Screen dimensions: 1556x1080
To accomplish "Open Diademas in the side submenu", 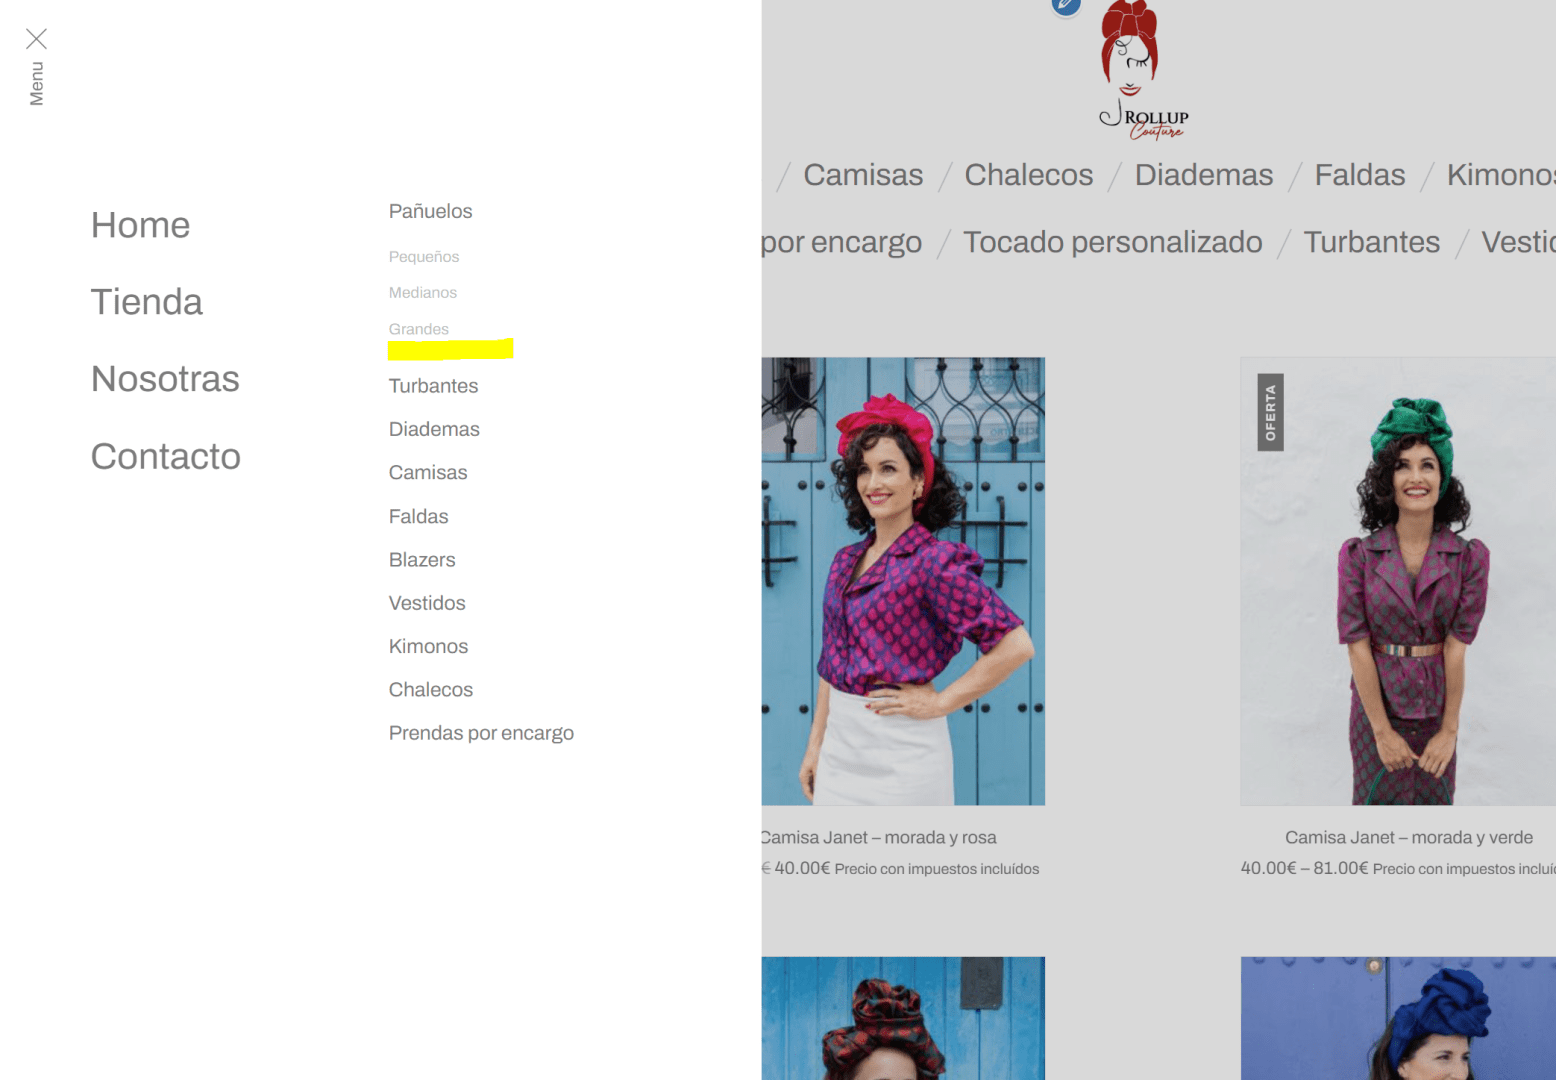I will pyautogui.click(x=434, y=429).
